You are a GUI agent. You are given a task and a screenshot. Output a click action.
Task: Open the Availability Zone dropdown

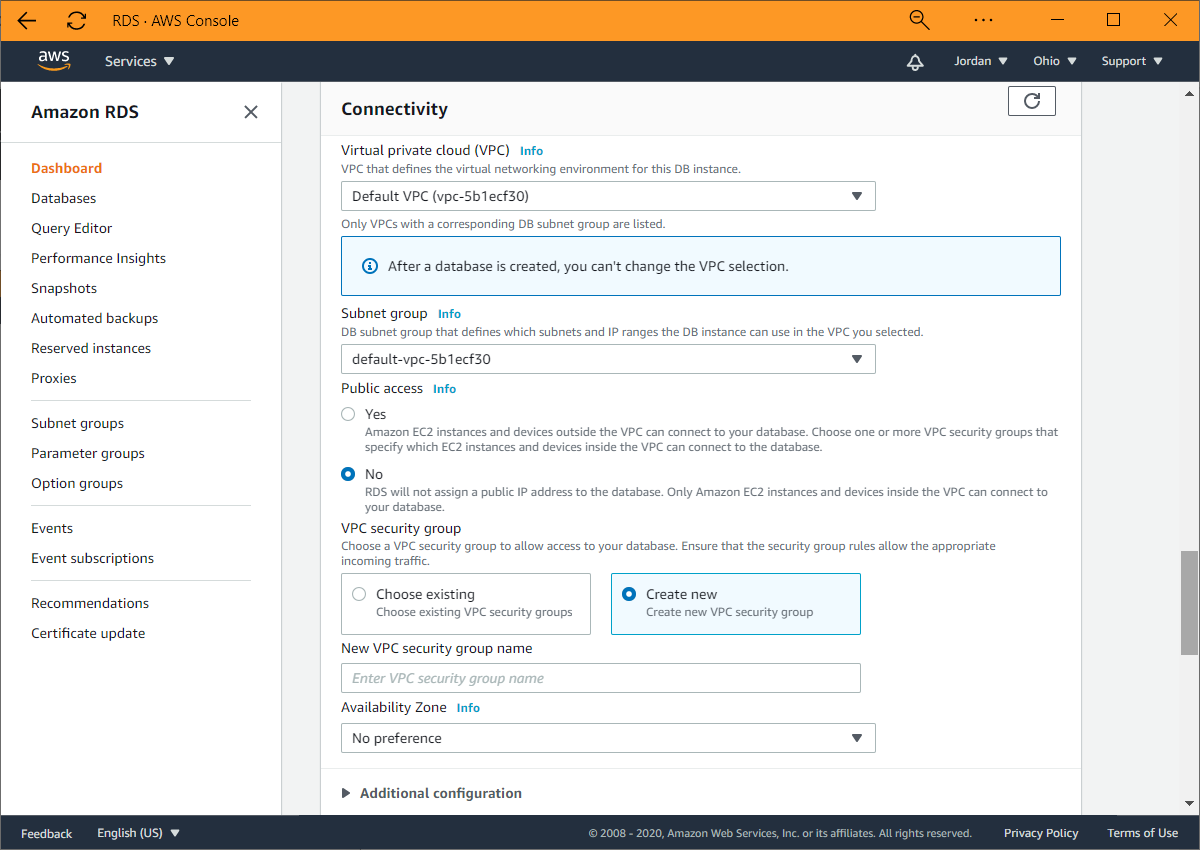point(608,738)
